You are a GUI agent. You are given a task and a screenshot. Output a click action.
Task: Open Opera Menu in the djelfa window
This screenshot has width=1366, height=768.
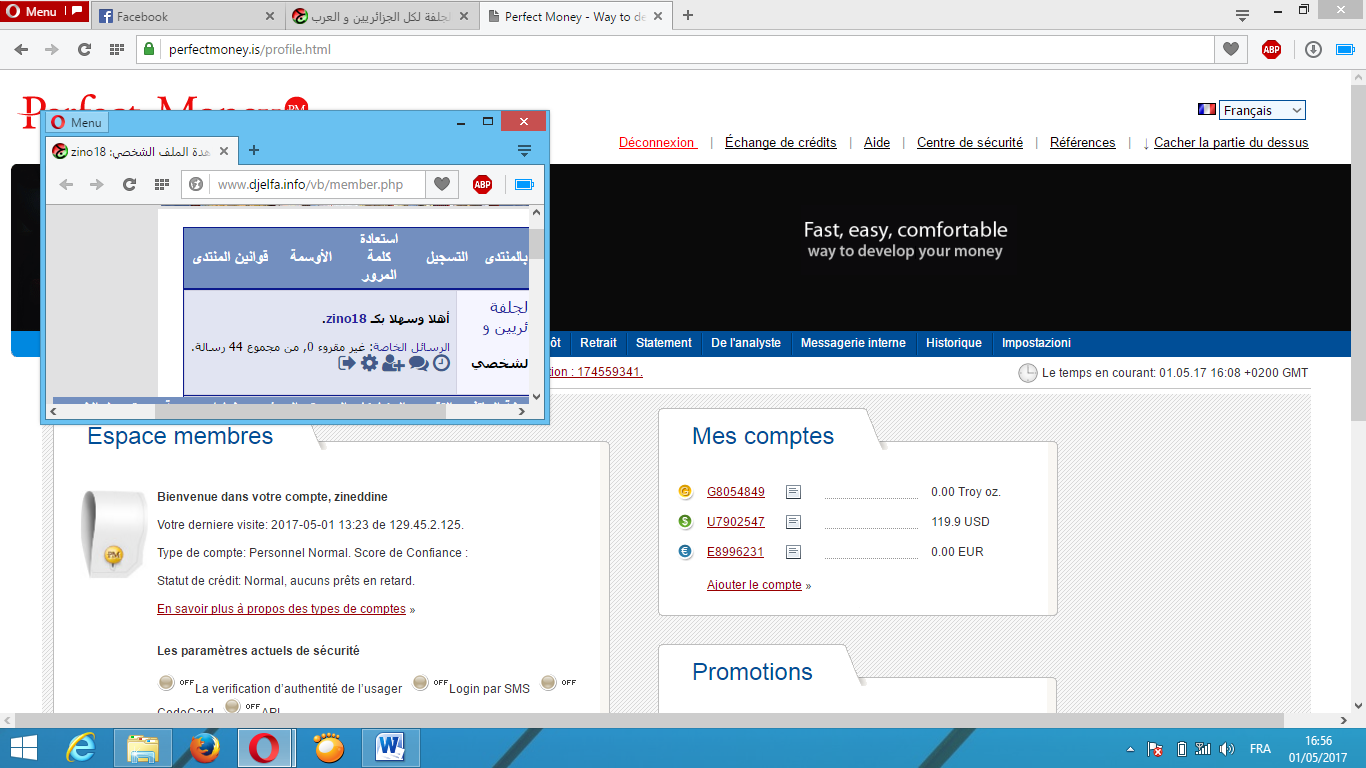point(78,122)
